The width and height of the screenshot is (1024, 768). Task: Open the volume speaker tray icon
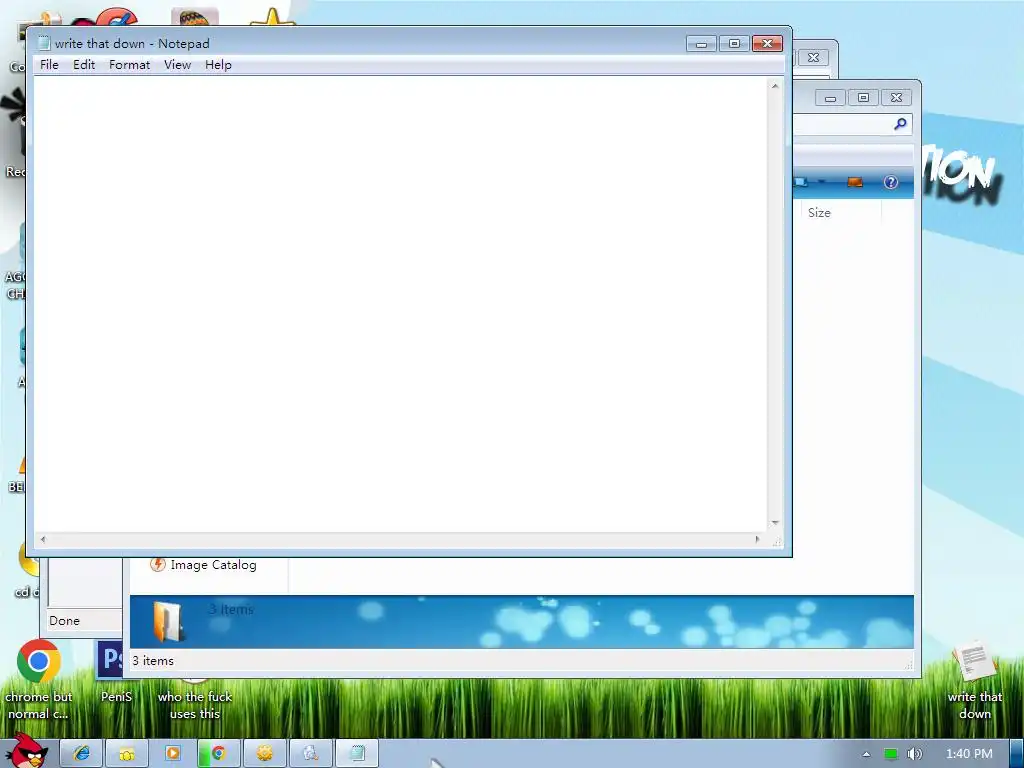(x=914, y=754)
